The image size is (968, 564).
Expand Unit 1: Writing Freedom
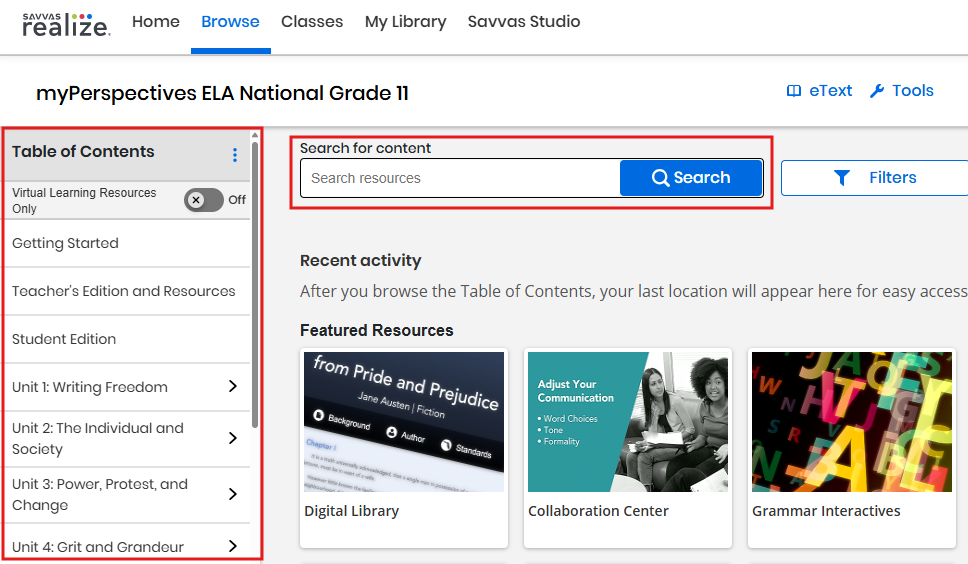[232, 387]
